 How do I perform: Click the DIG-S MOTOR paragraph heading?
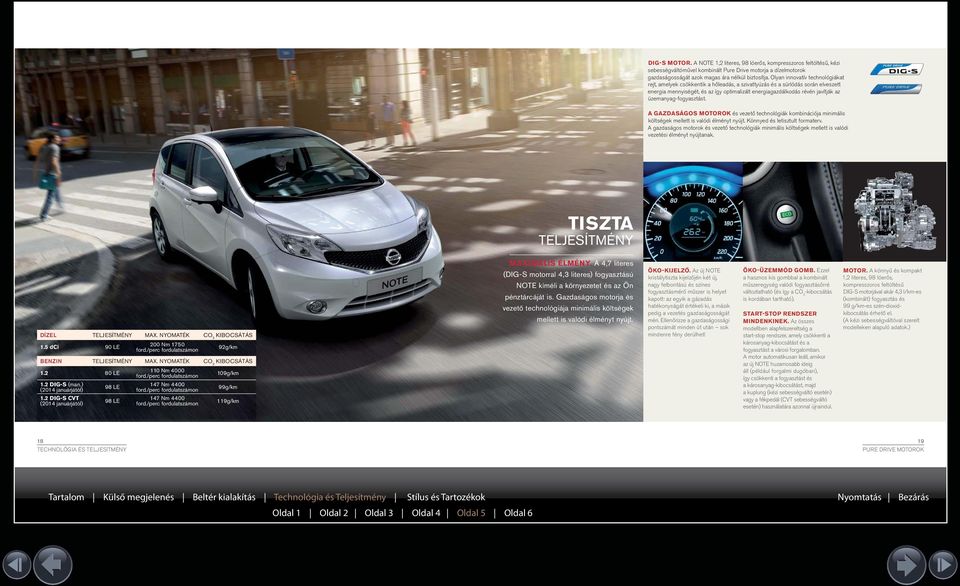670,63
